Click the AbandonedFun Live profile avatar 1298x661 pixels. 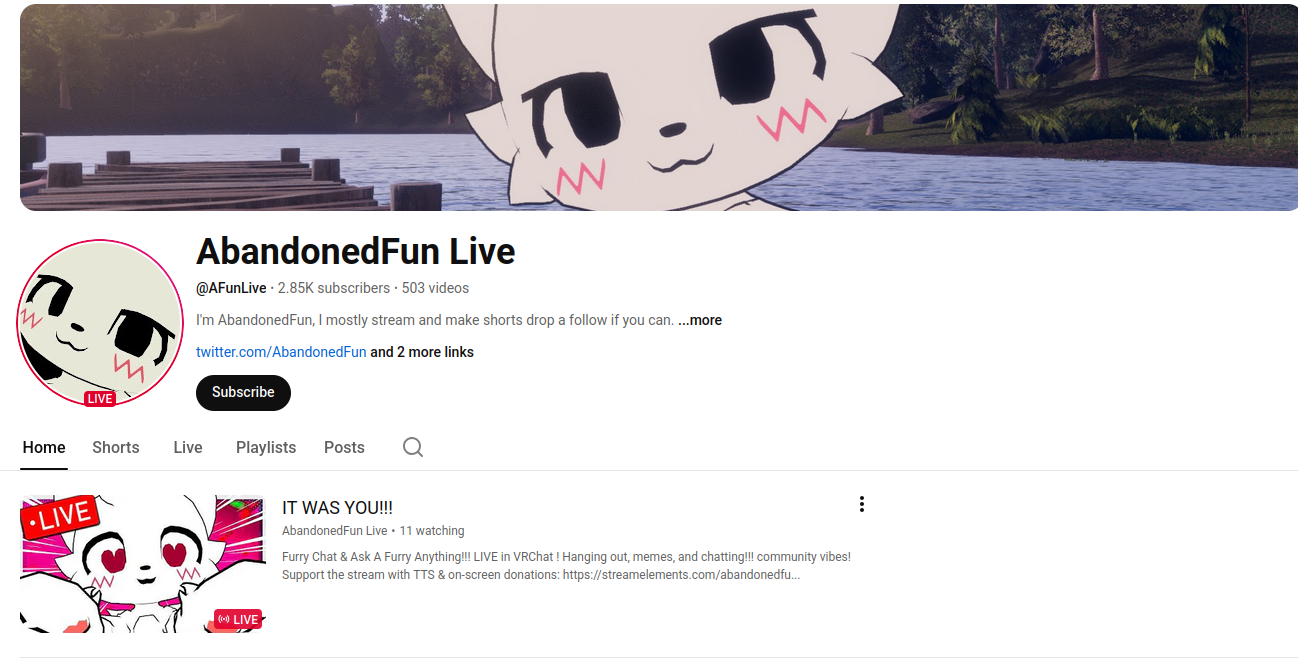tap(100, 324)
